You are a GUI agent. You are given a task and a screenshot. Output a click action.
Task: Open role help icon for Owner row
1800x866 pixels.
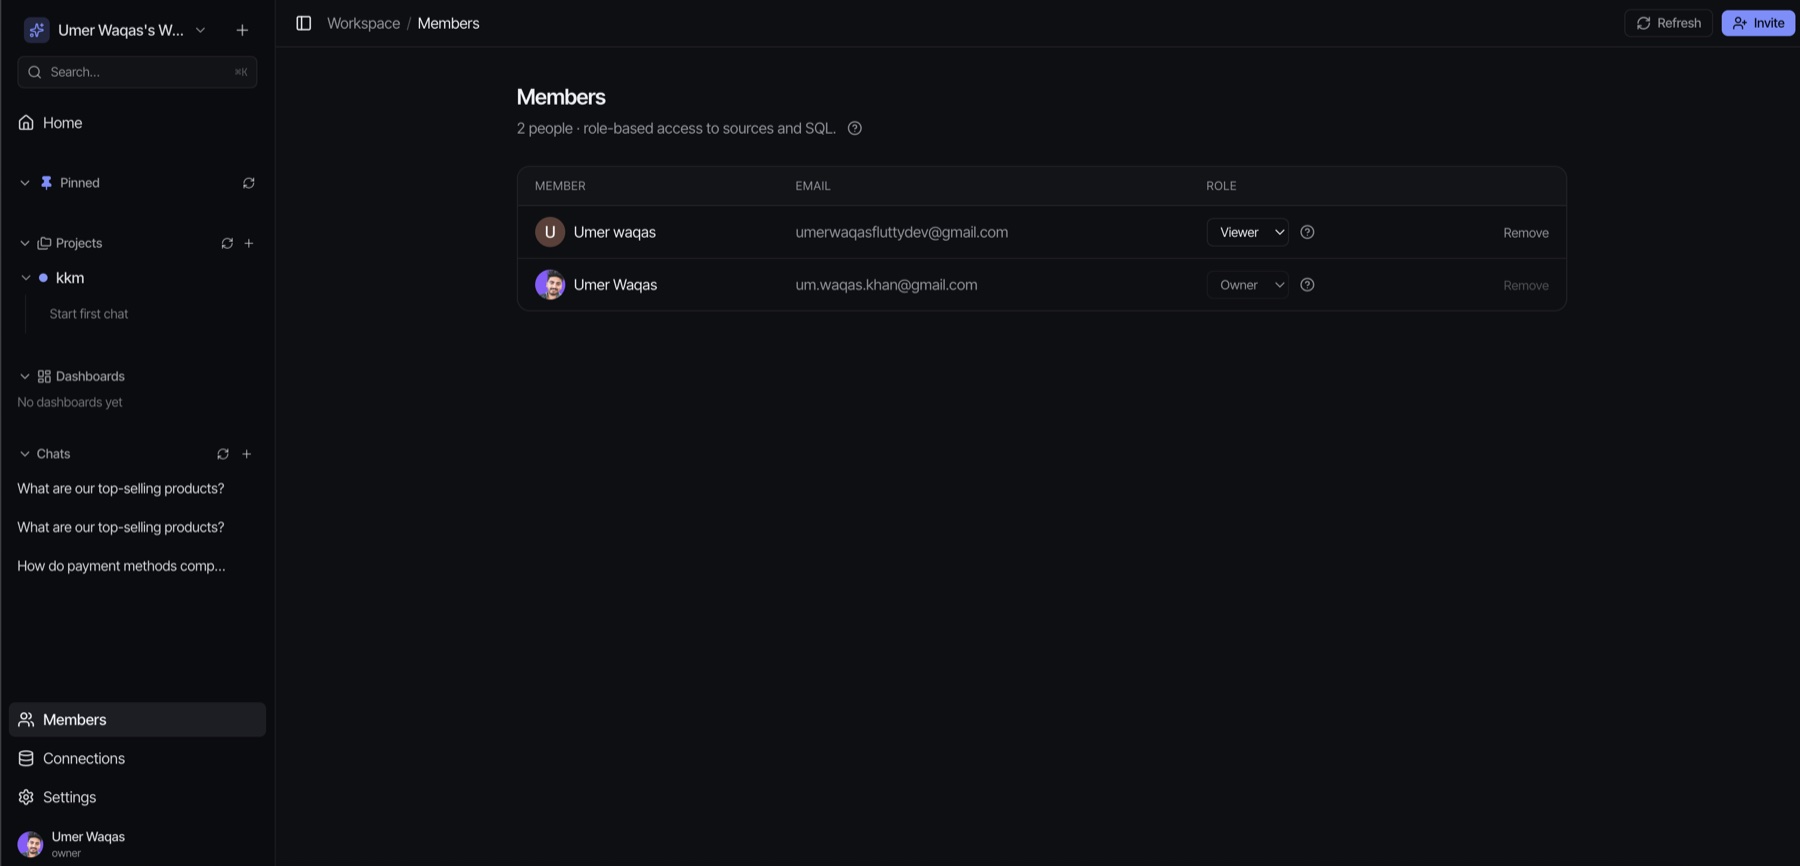click(x=1307, y=285)
